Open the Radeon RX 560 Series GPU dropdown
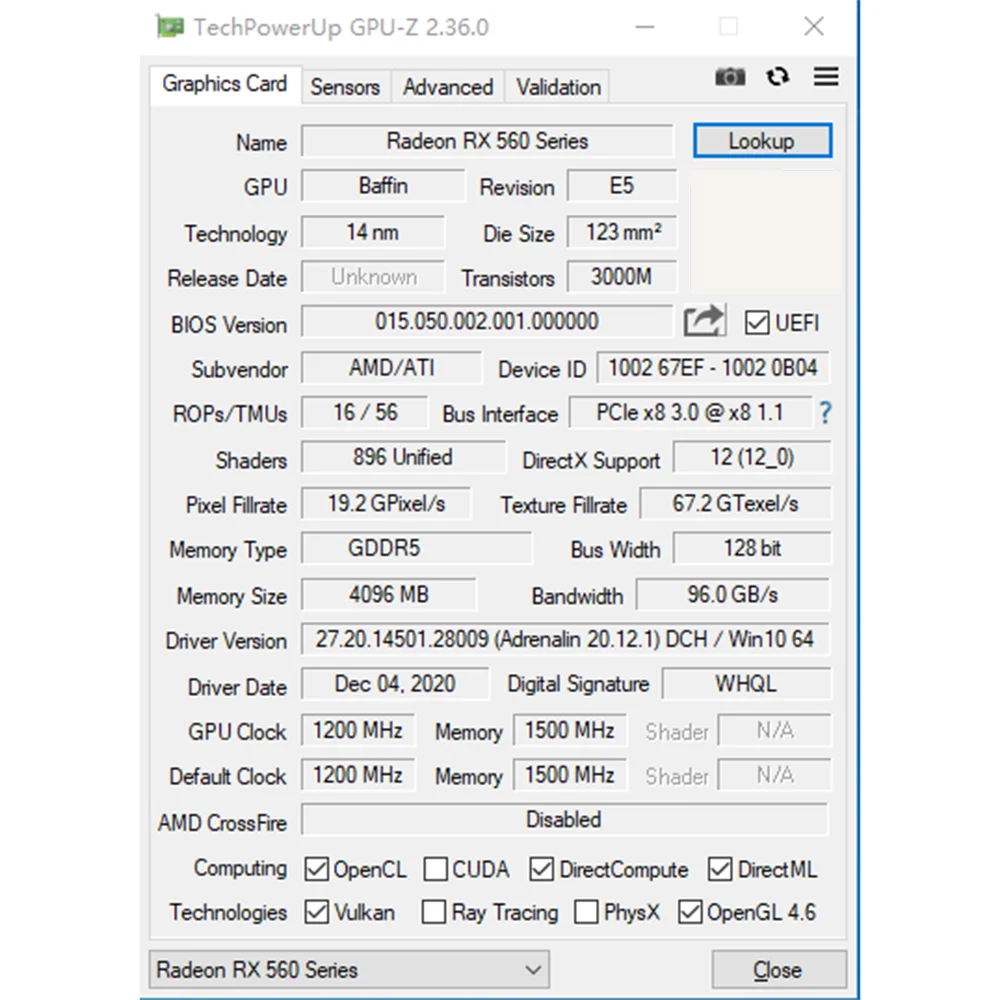This screenshot has height=1000, width=1000. (349, 969)
